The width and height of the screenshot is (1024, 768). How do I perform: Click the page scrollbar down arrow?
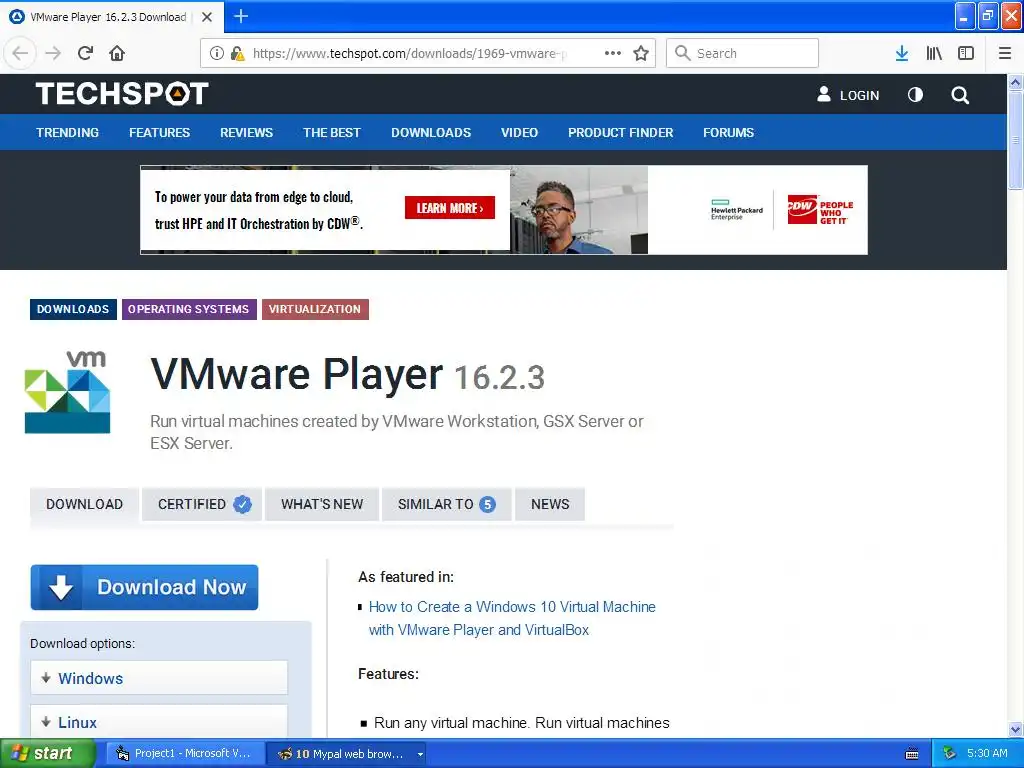coord(1015,729)
